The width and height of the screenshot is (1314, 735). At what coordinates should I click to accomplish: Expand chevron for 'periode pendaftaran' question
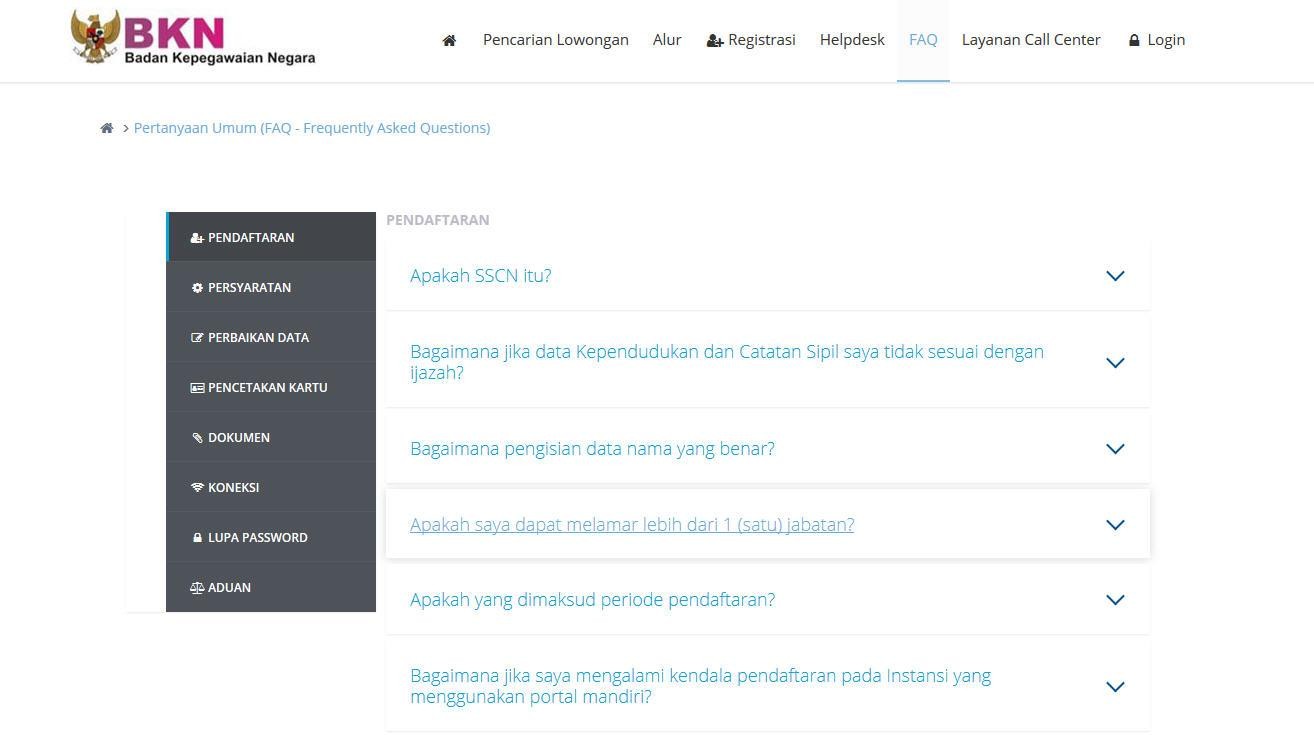(1115, 600)
